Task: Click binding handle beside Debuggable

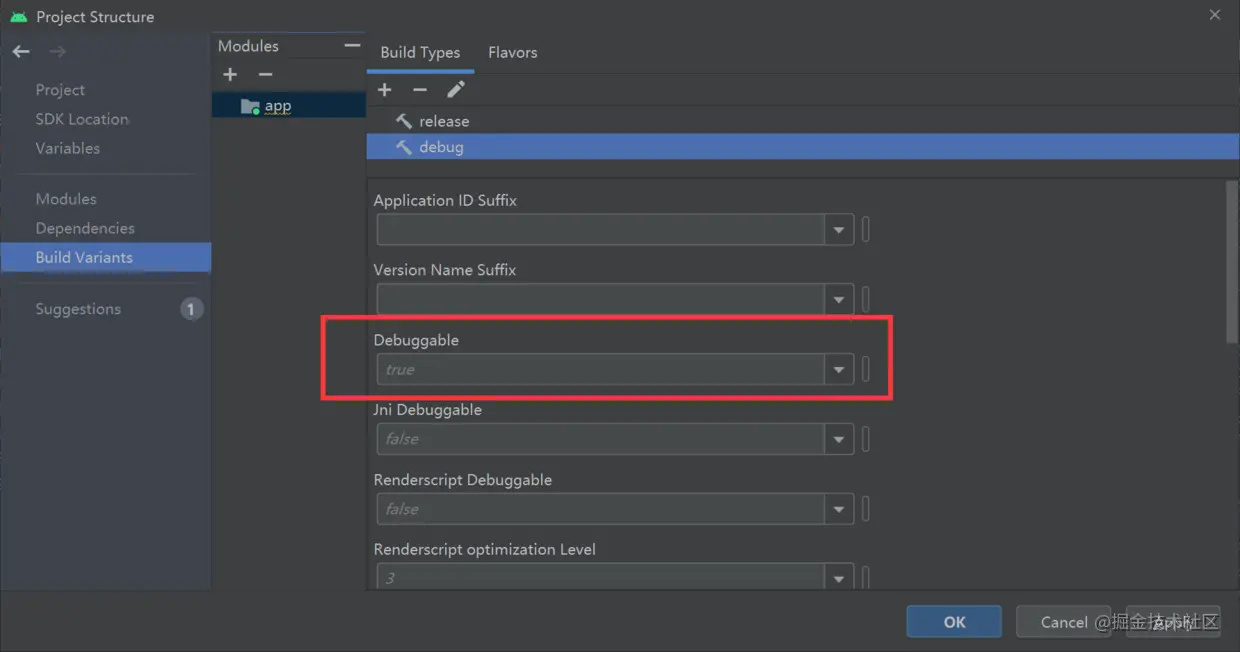Action: 866,369
